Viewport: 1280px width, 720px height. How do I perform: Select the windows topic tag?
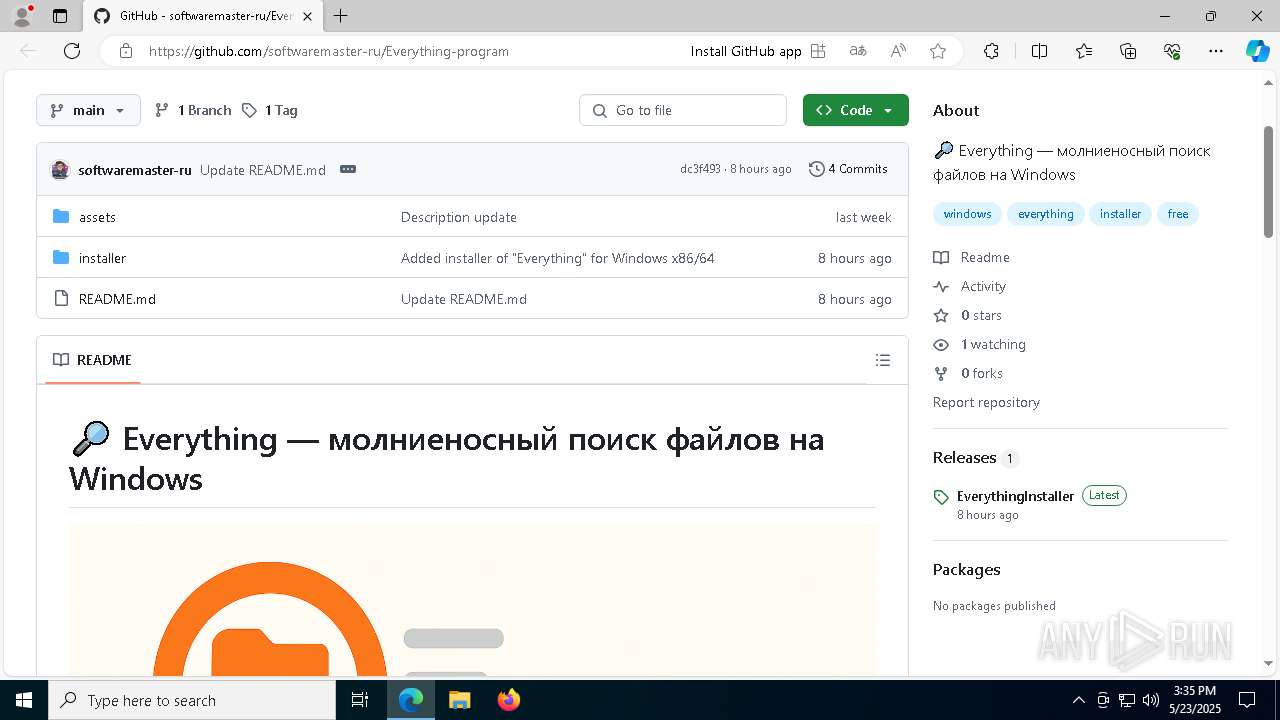[x=968, y=214]
